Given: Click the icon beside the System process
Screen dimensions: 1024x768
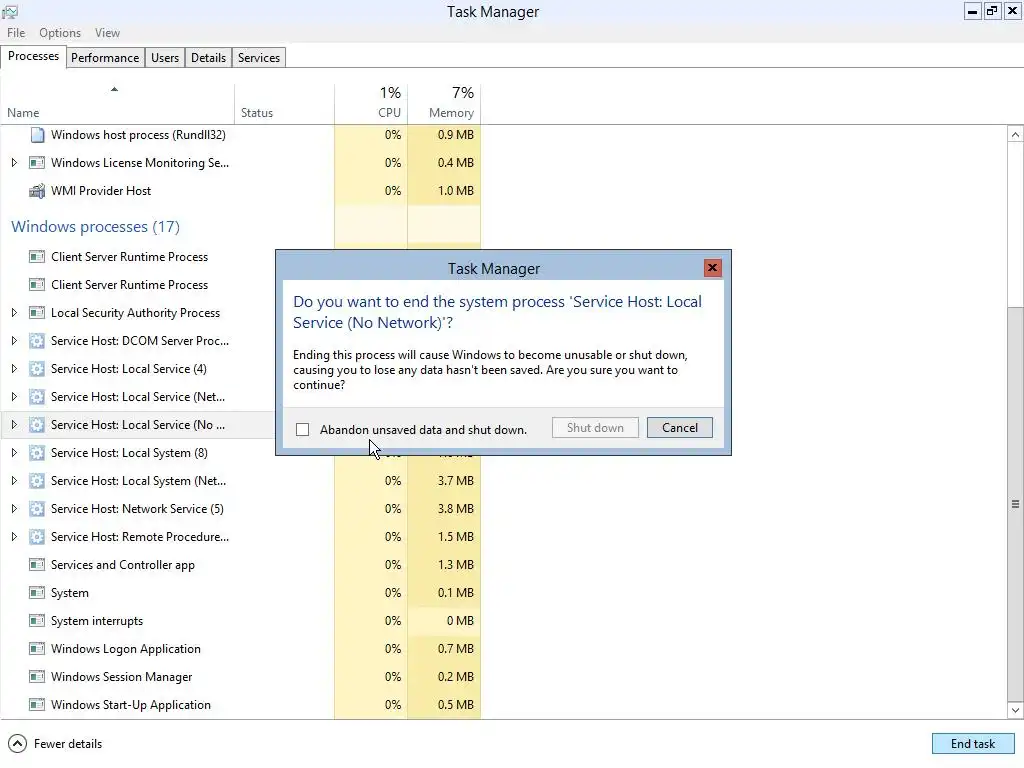Looking at the screenshot, I should (x=37, y=593).
